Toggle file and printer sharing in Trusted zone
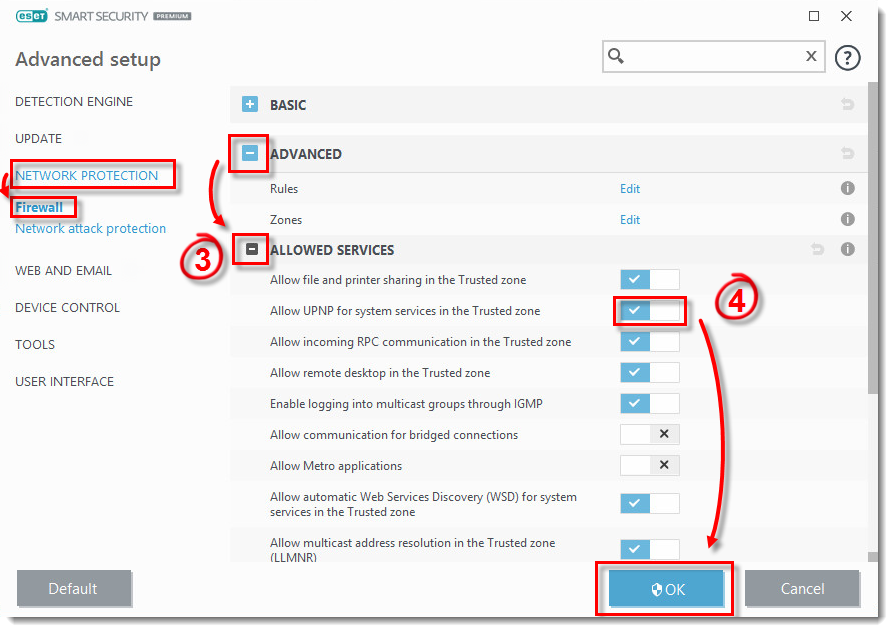 point(649,279)
